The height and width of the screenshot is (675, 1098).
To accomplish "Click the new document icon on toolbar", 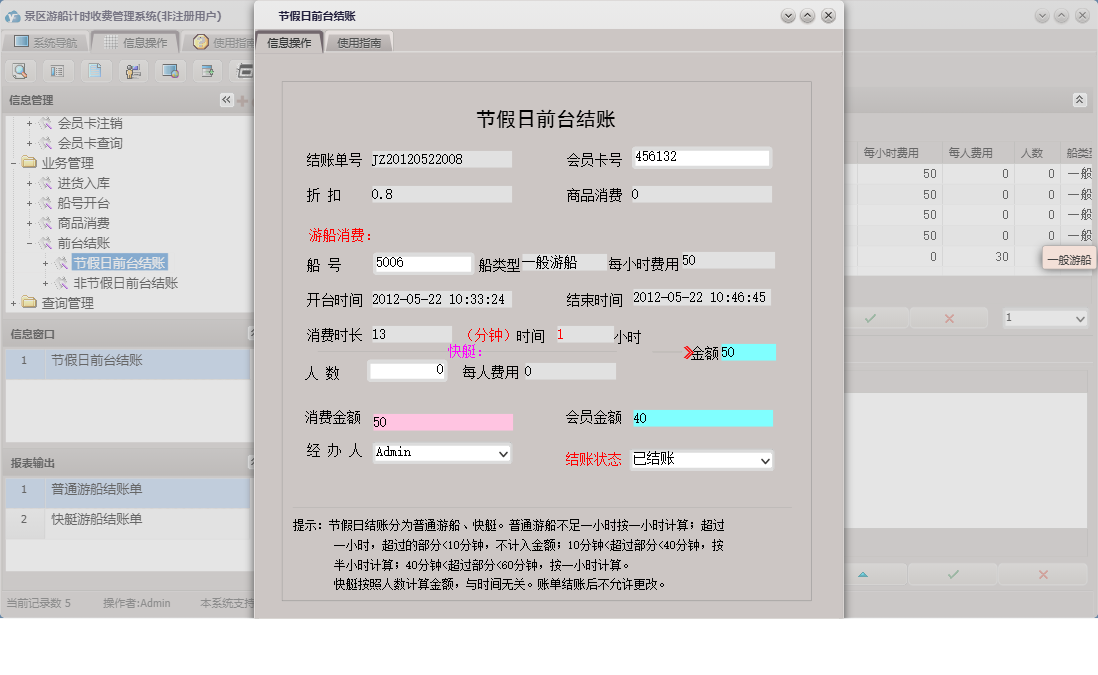I will 95,70.
